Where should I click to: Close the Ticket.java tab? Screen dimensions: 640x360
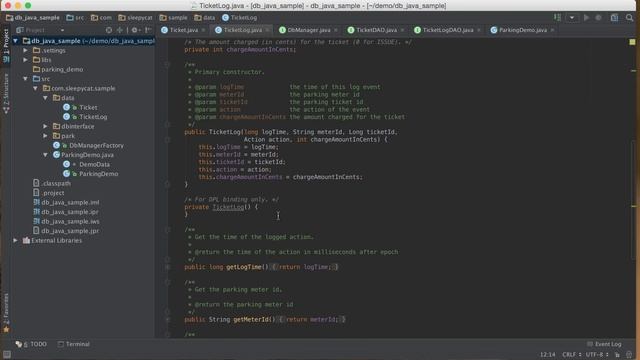[x=203, y=30]
